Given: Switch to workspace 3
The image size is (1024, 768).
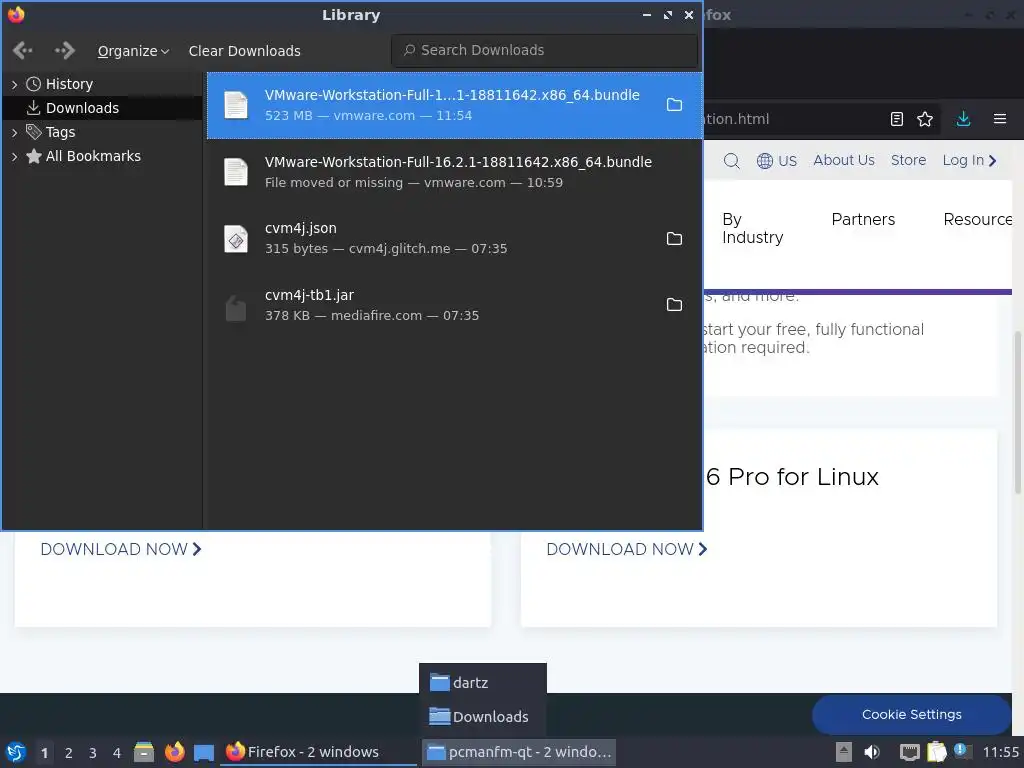Looking at the screenshot, I should tap(93, 753).
